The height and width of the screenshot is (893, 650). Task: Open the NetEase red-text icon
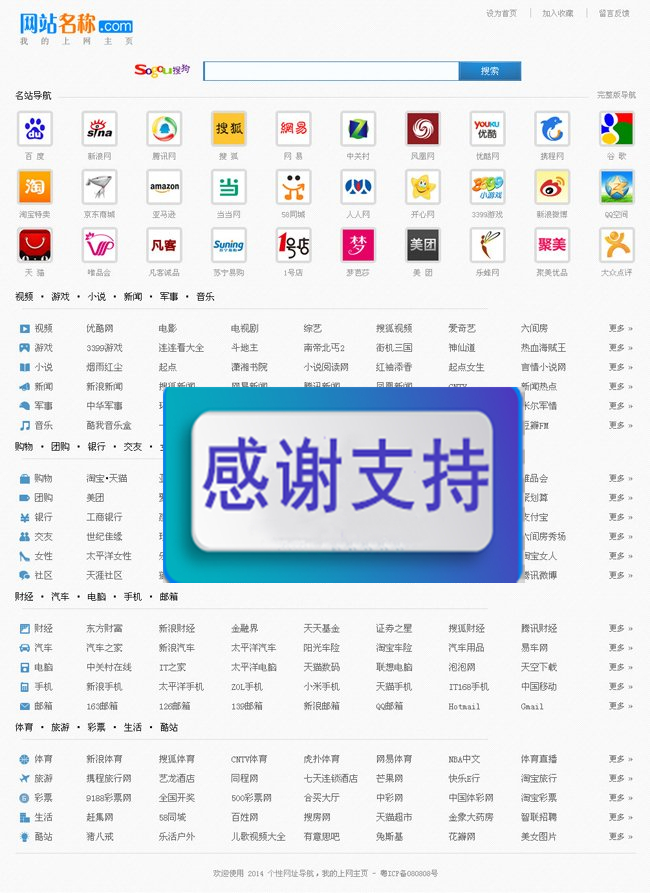[293, 129]
